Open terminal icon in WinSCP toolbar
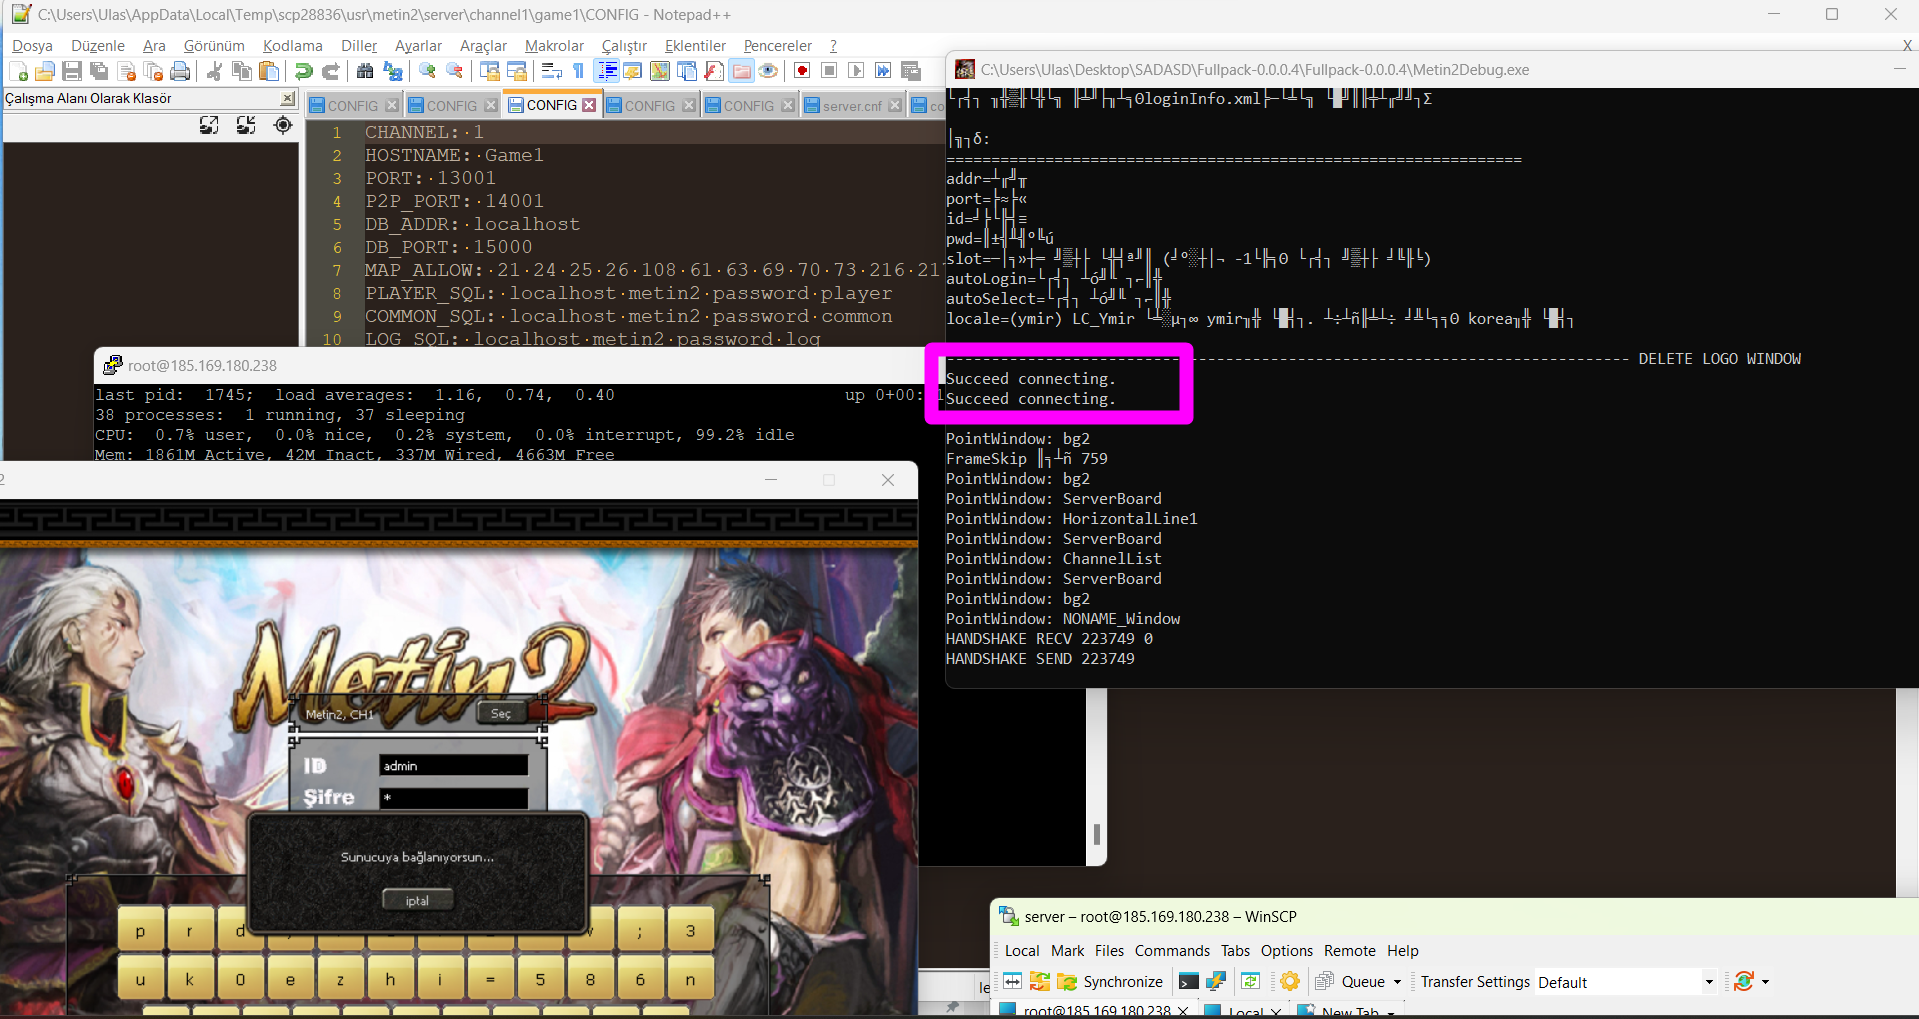Screen dimensions: 1919x1019 pyautogui.click(x=1189, y=981)
